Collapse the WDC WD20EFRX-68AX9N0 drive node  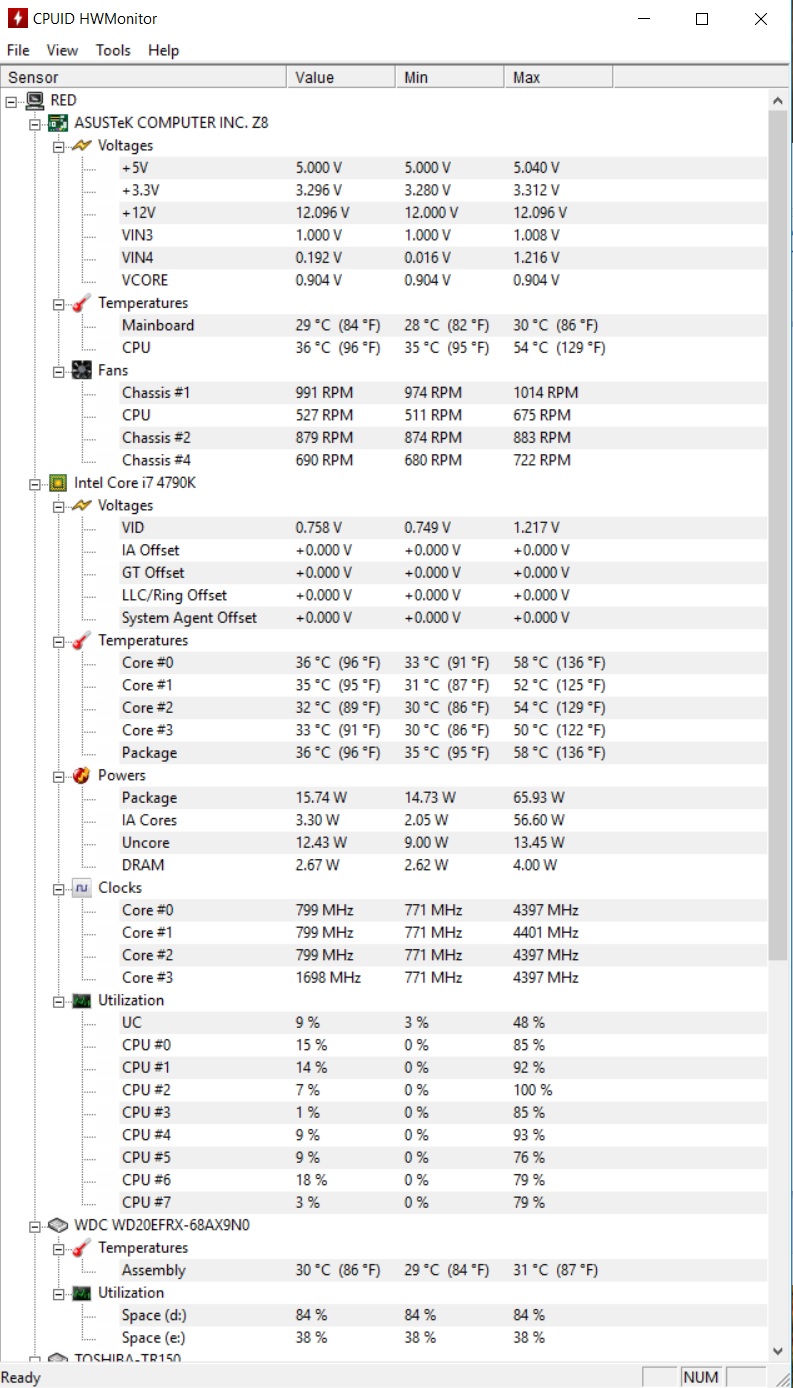pos(35,1225)
